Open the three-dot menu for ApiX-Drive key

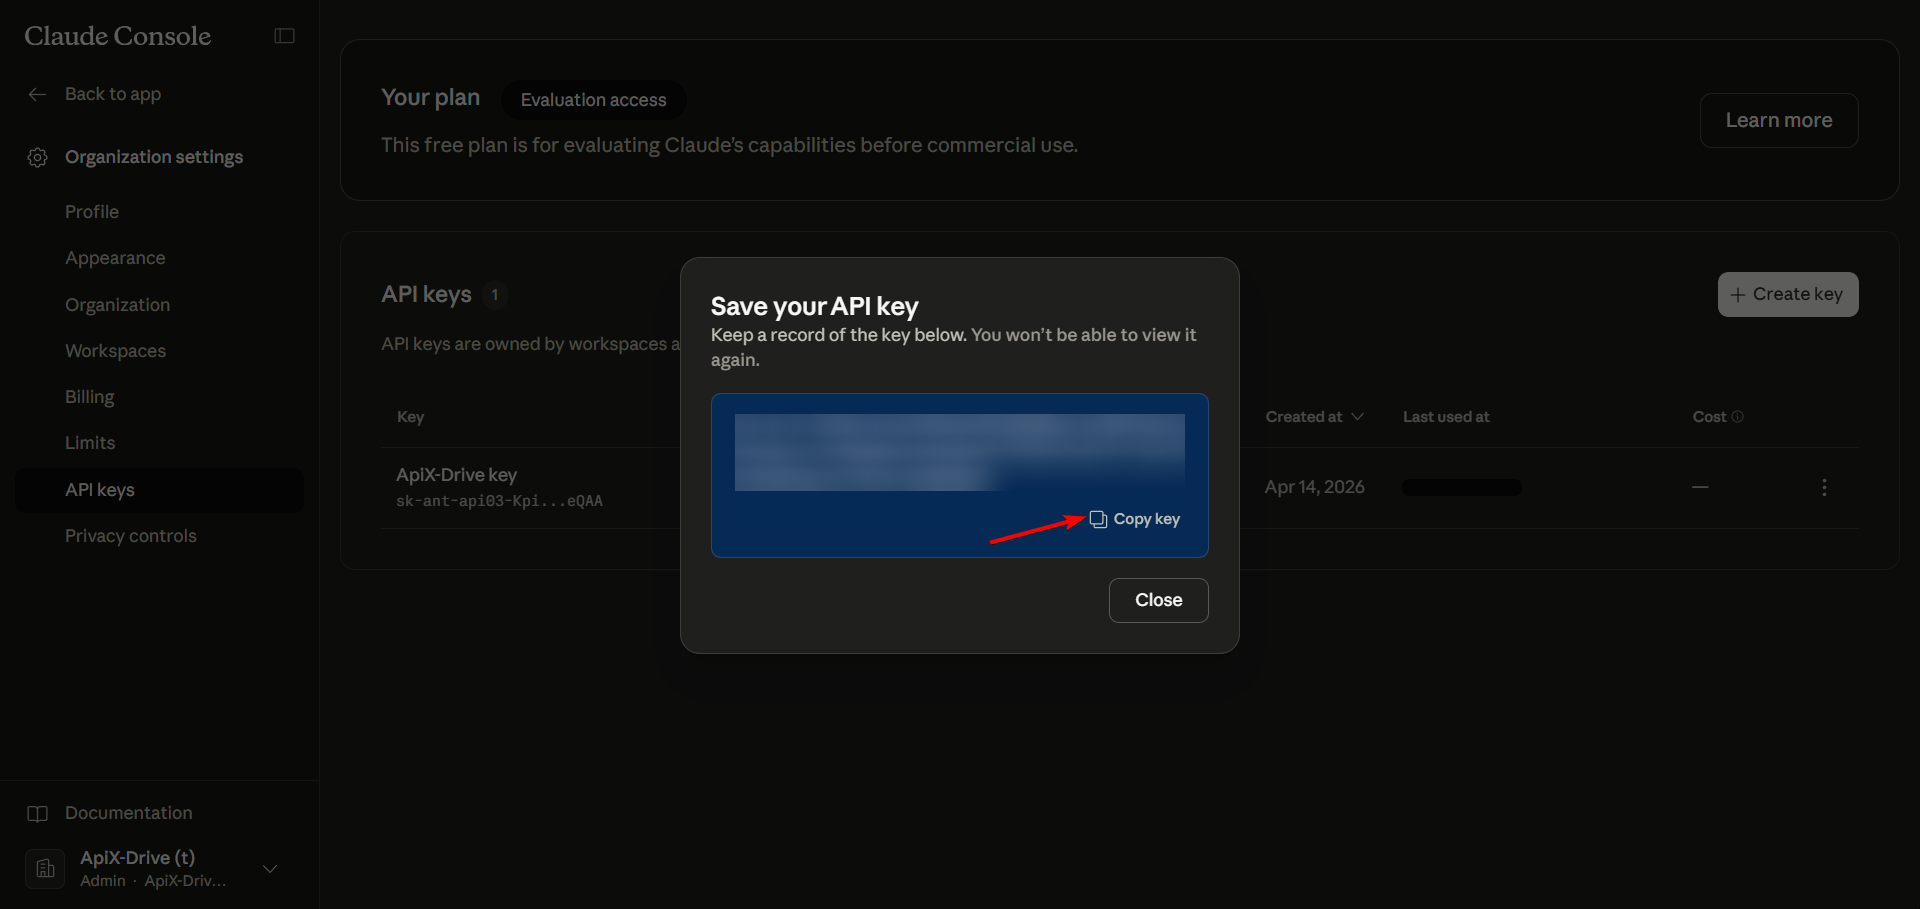1824,487
